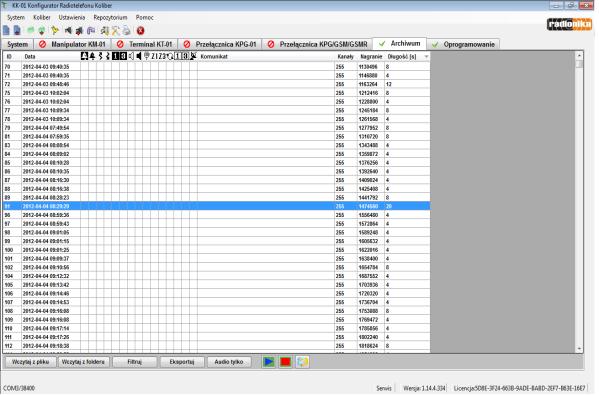Switch to the Oprogramowanie tab

[463, 44]
